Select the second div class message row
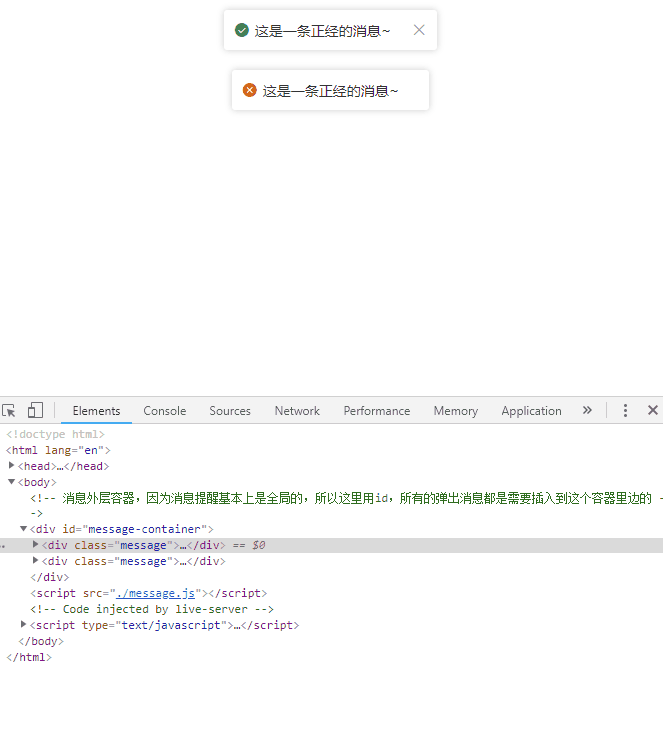 [x=133, y=561]
